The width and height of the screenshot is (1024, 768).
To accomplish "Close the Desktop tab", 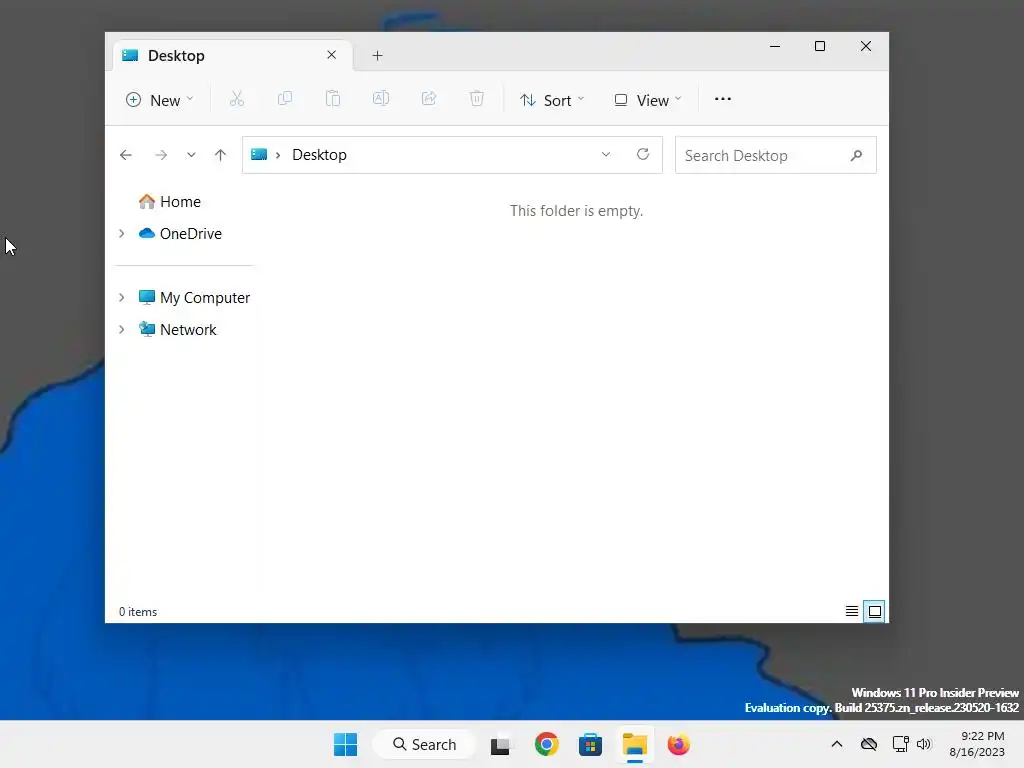I will (332, 55).
